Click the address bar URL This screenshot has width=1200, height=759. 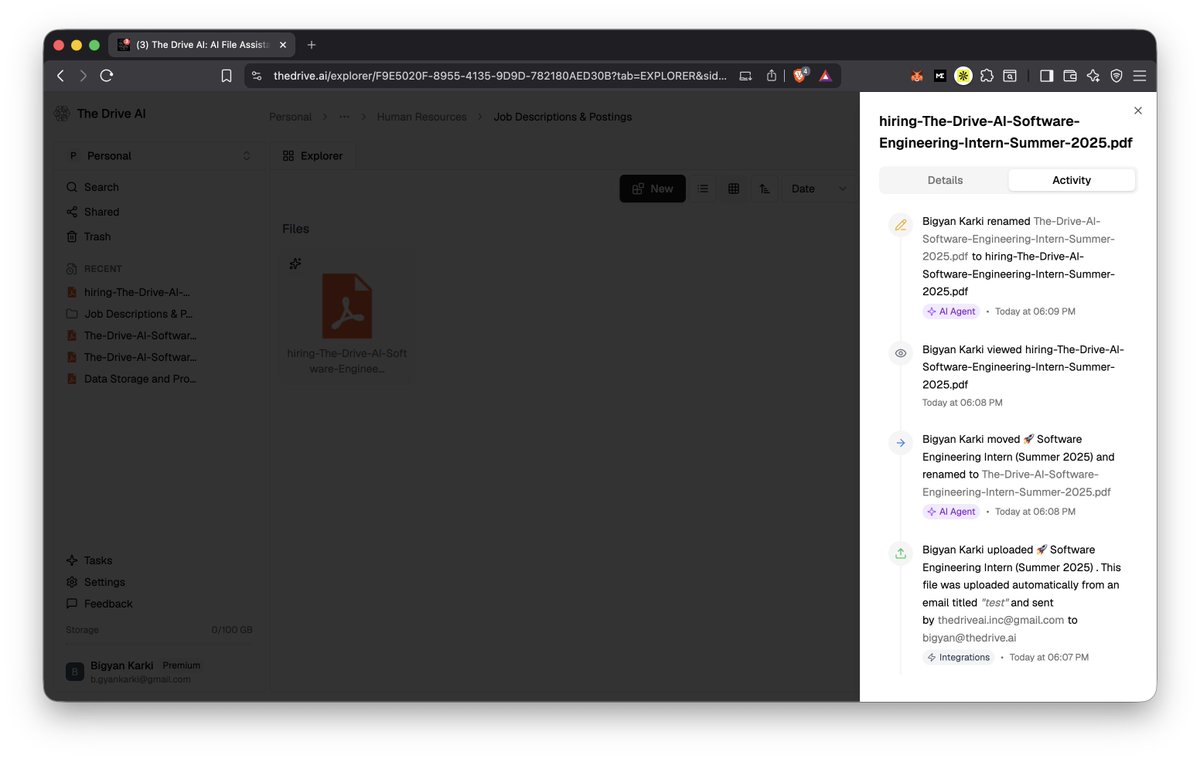[500, 76]
